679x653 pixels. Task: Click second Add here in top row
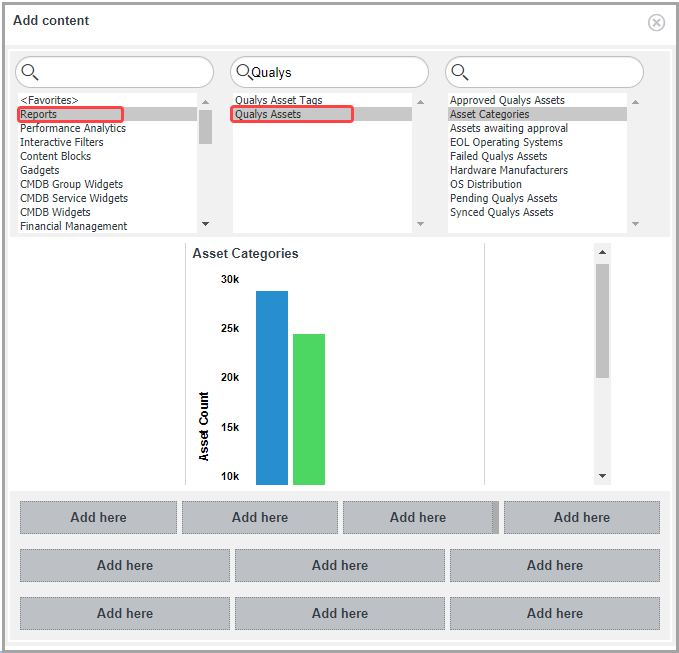[x=260, y=517]
